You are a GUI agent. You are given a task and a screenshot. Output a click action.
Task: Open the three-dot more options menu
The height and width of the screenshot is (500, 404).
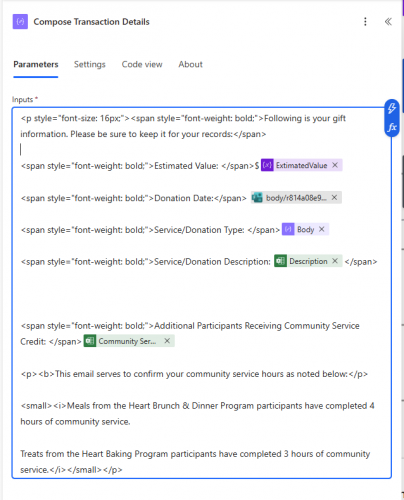coord(365,22)
